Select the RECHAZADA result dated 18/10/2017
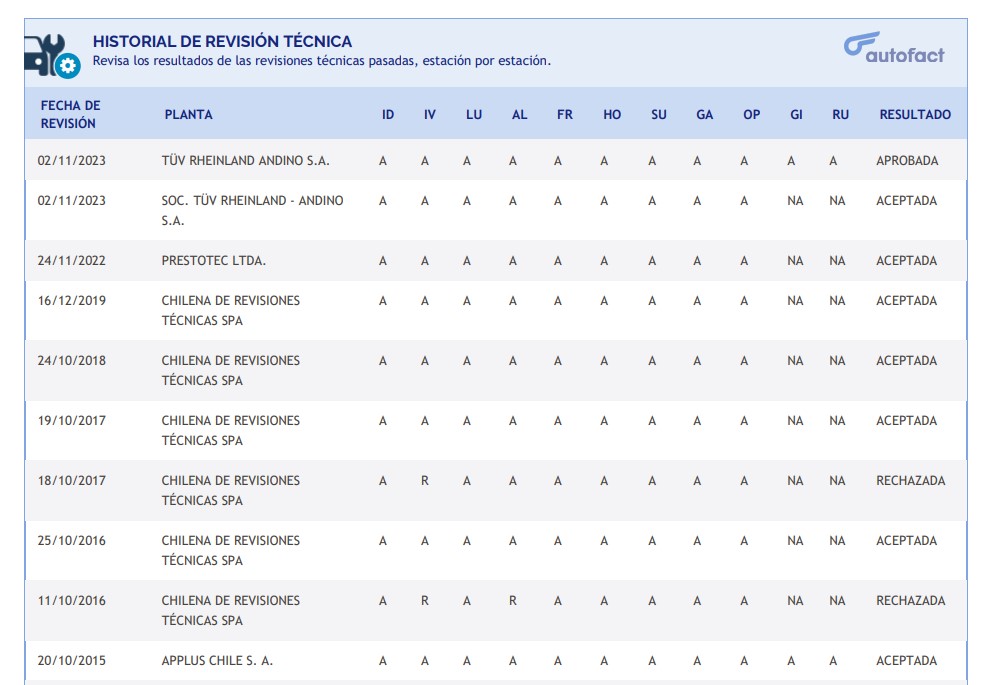Viewport: 988px width, 685px height. tap(910, 481)
